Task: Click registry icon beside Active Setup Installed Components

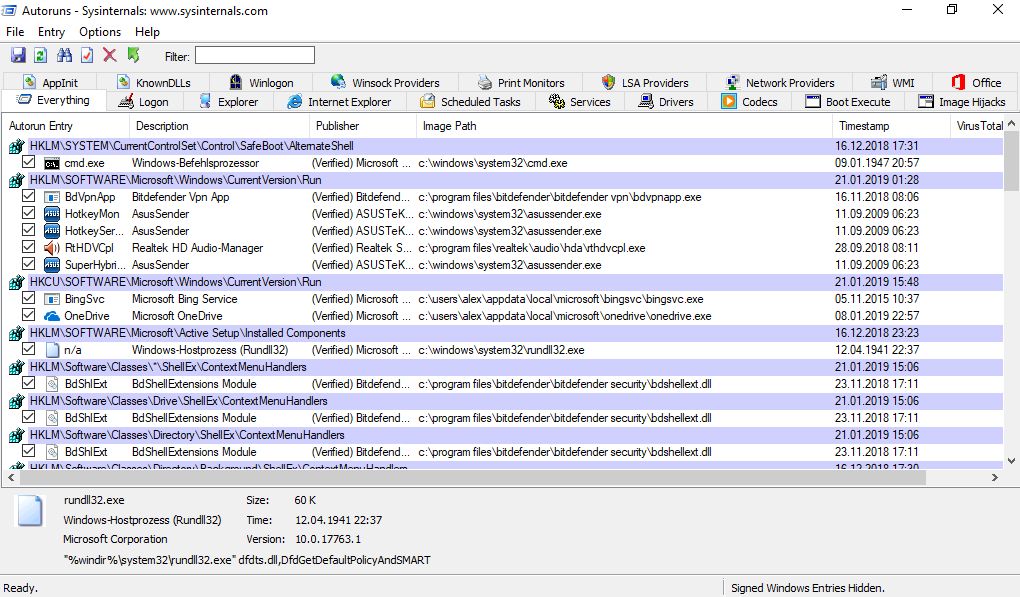Action: coord(17,333)
